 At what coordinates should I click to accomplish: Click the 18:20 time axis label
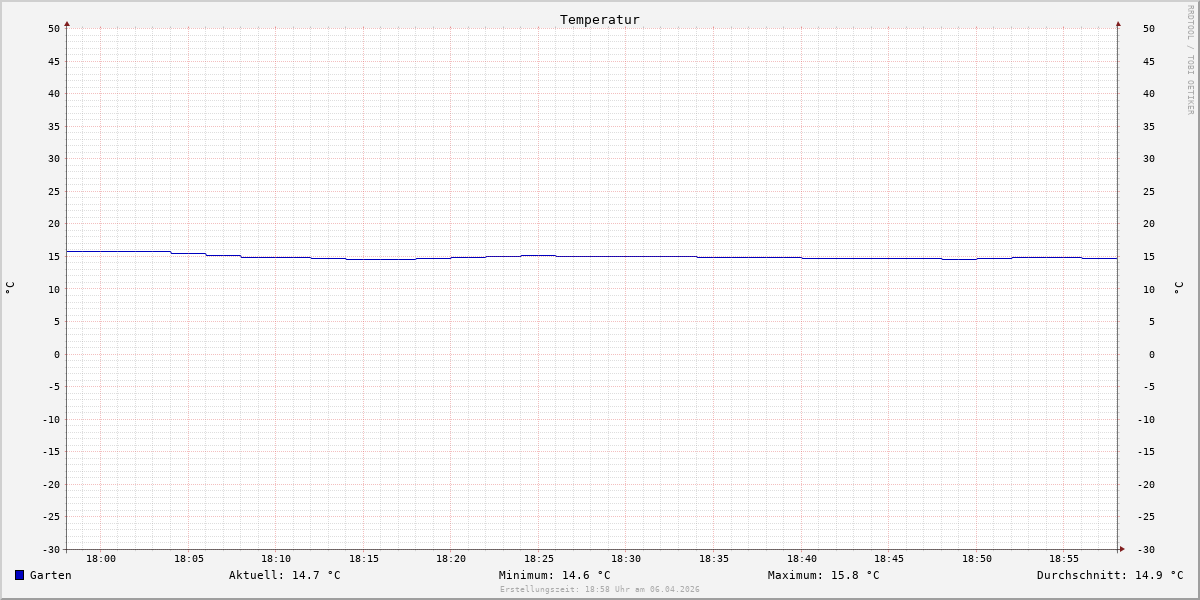point(451,558)
